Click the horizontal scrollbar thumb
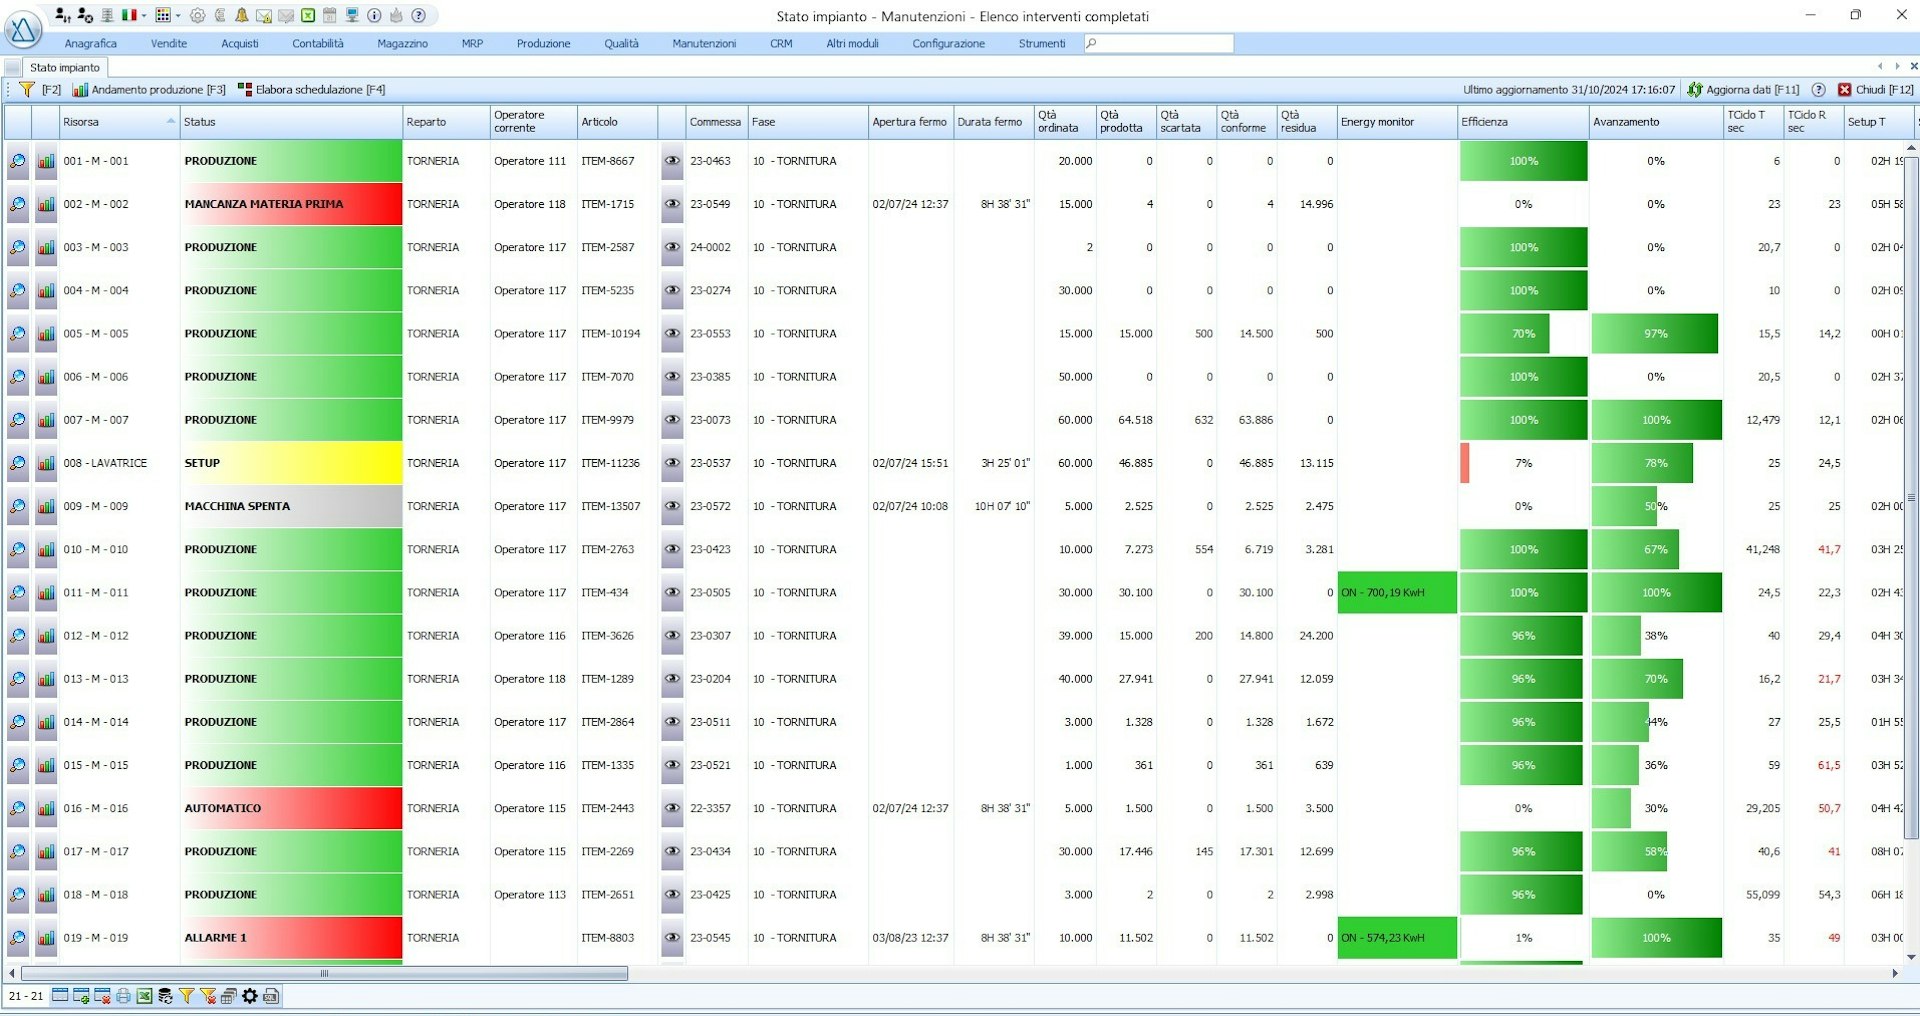The image size is (1920, 1016). point(324,973)
